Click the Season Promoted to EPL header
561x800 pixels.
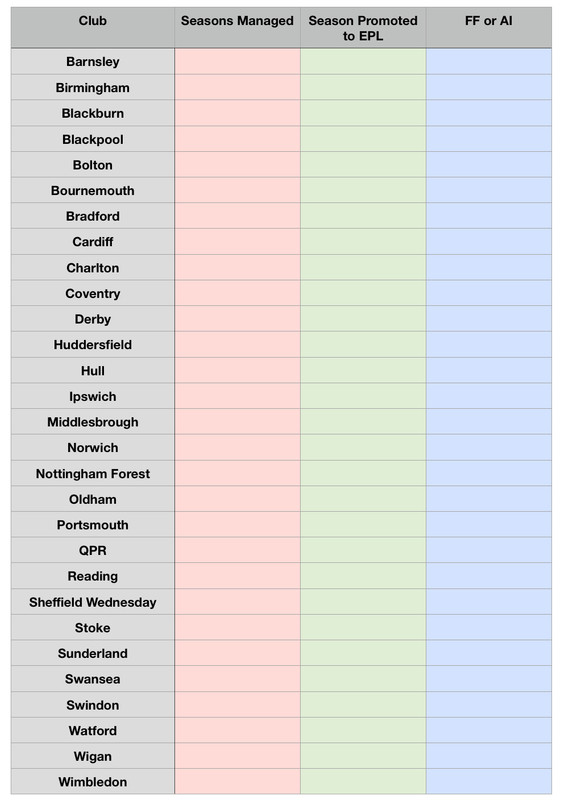(x=363, y=28)
